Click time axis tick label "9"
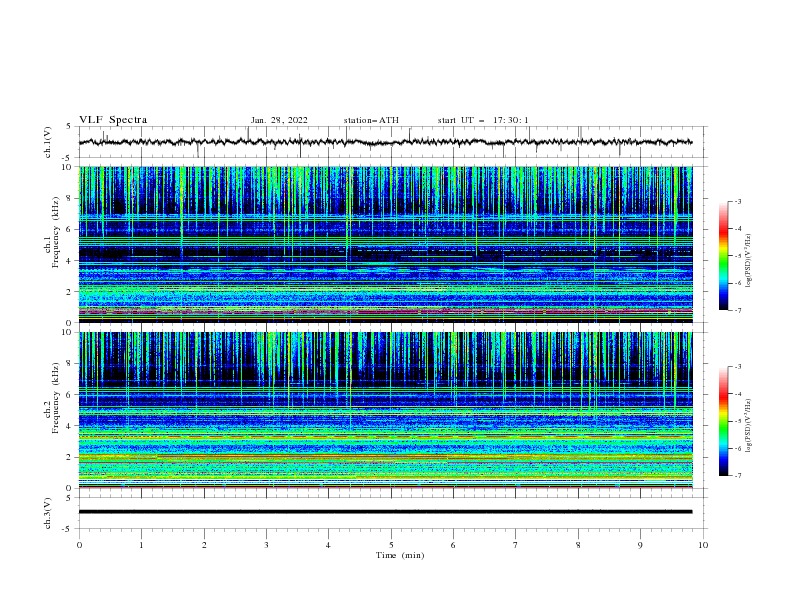The height and width of the screenshot is (612, 792). tap(640, 545)
